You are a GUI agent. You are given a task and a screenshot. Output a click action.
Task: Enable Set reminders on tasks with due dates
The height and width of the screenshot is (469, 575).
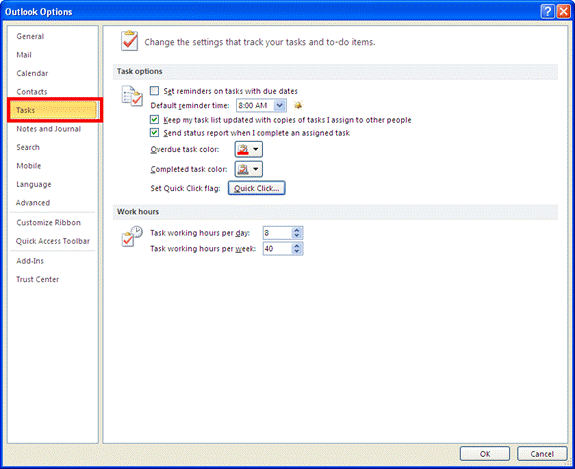coord(154,91)
